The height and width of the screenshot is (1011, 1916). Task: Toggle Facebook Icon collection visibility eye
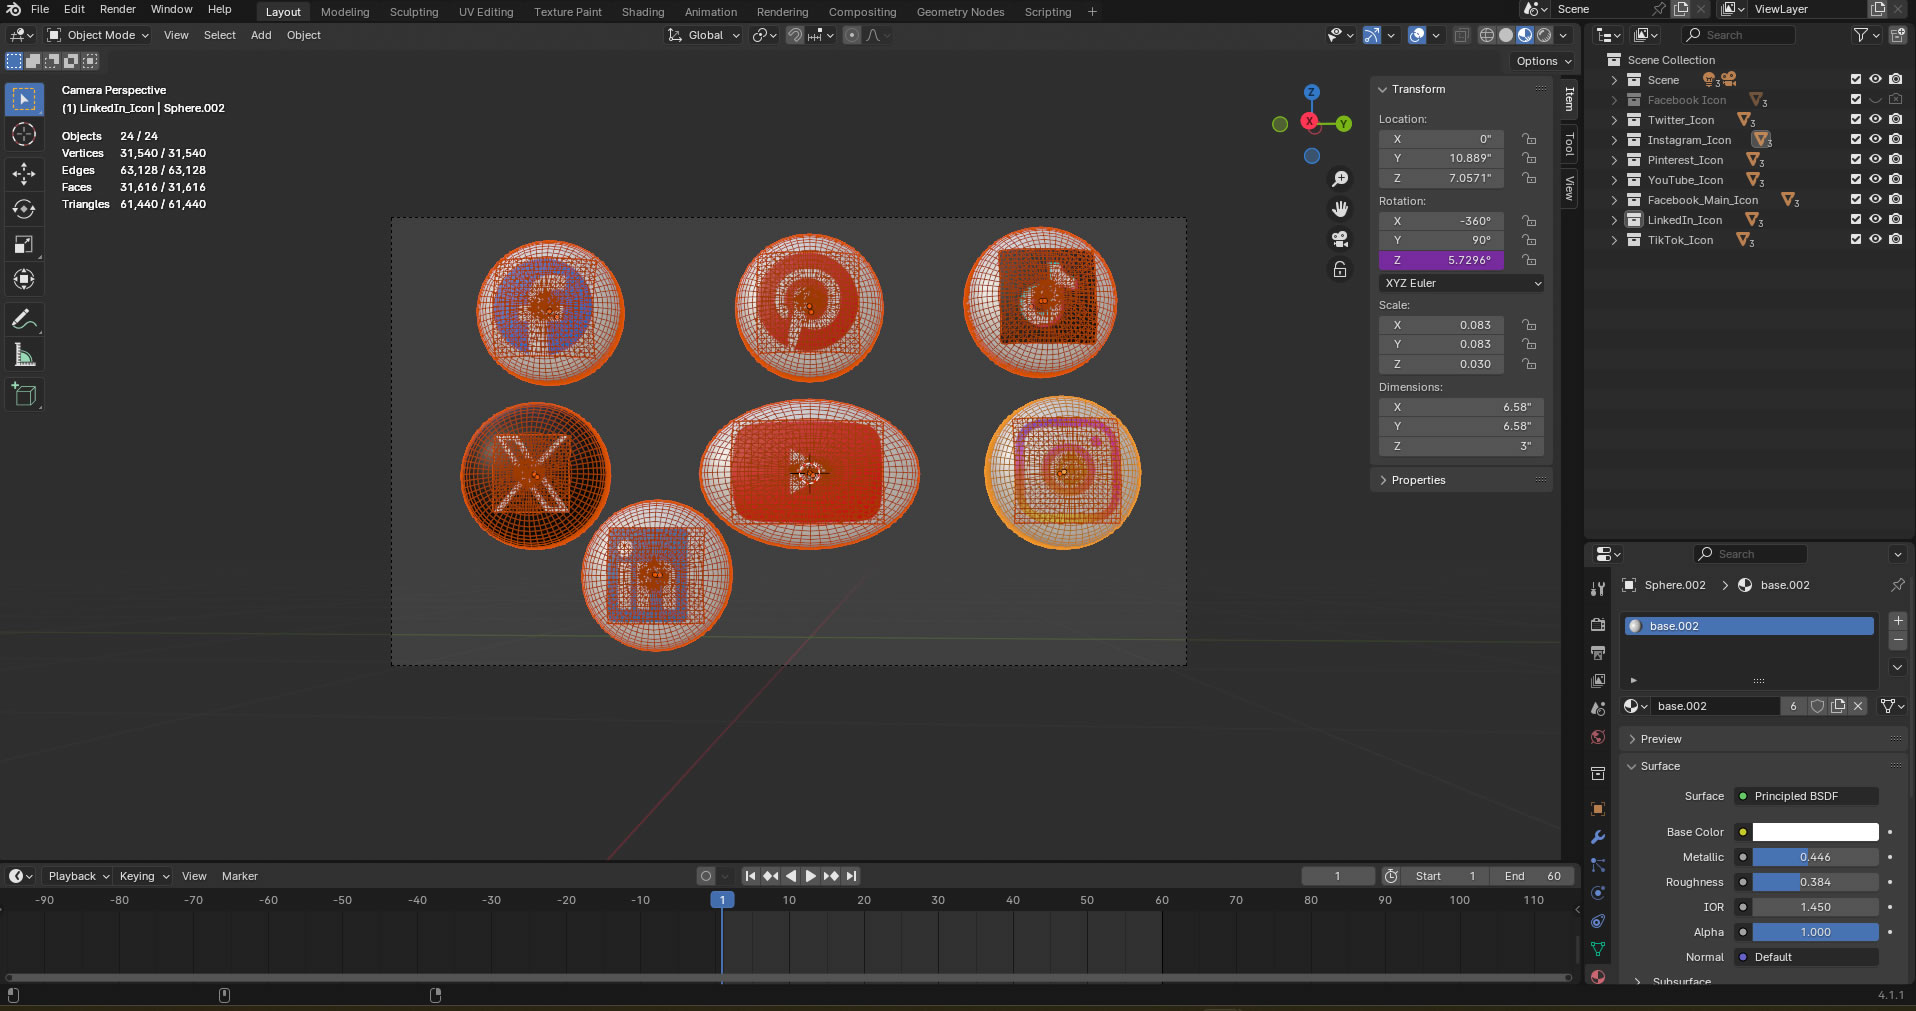coord(1875,100)
